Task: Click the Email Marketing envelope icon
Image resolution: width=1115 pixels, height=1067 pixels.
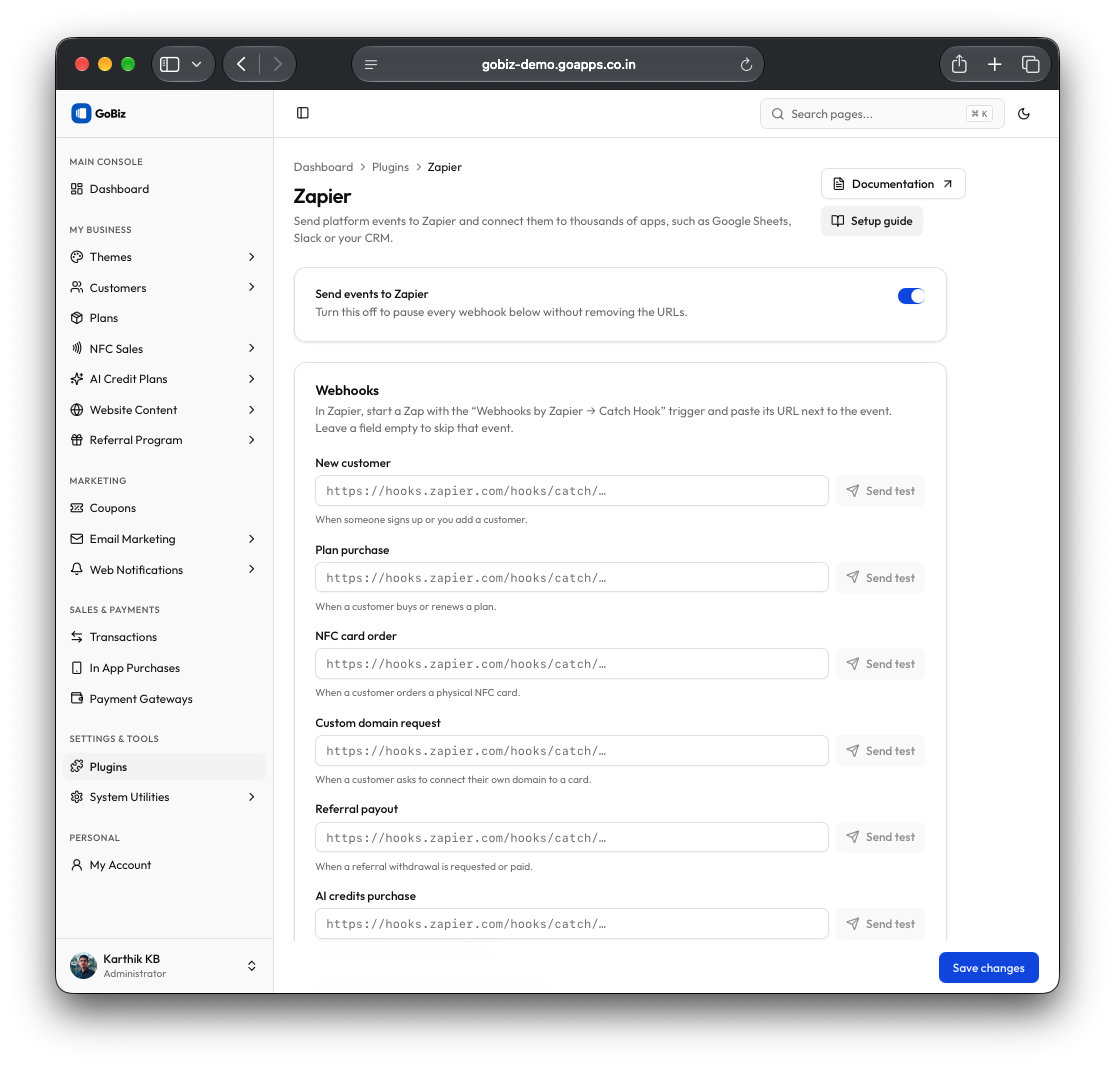Action: tap(77, 539)
